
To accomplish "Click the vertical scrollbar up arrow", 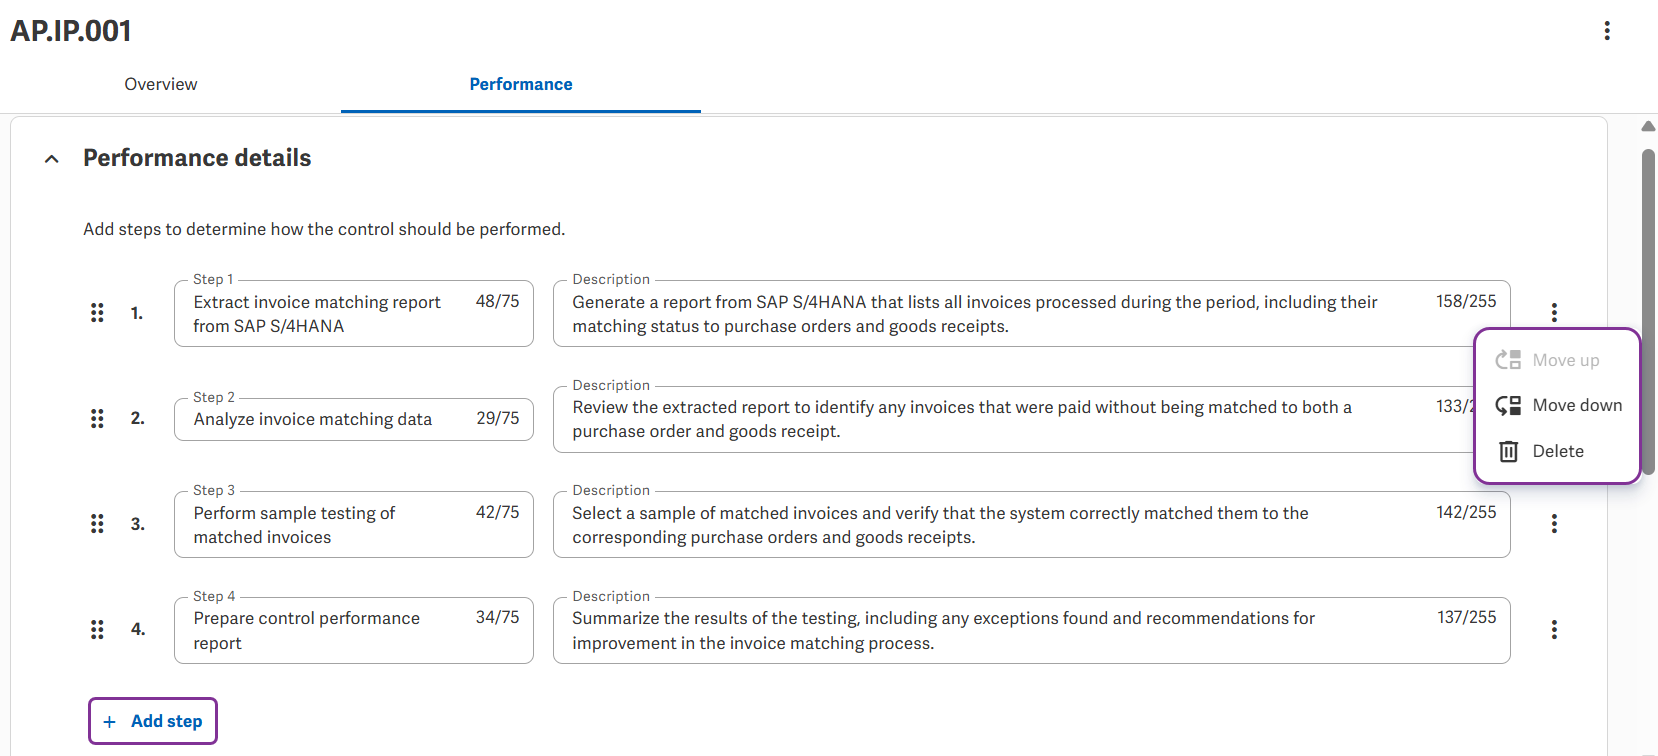I will click(1648, 126).
